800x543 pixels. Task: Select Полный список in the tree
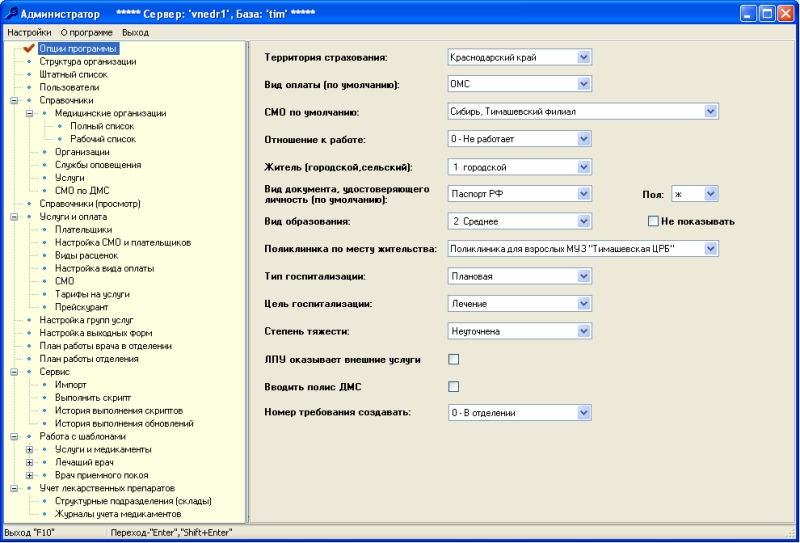click(x=102, y=126)
